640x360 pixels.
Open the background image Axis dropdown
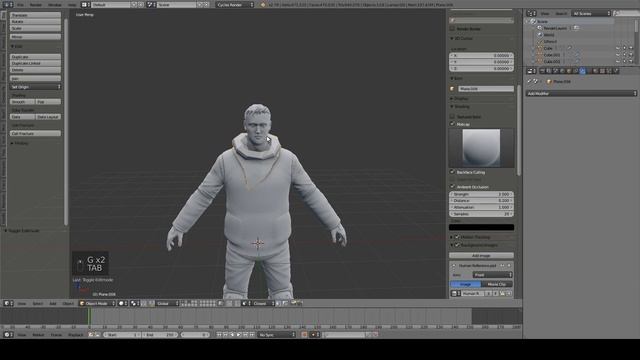pos(493,275)
